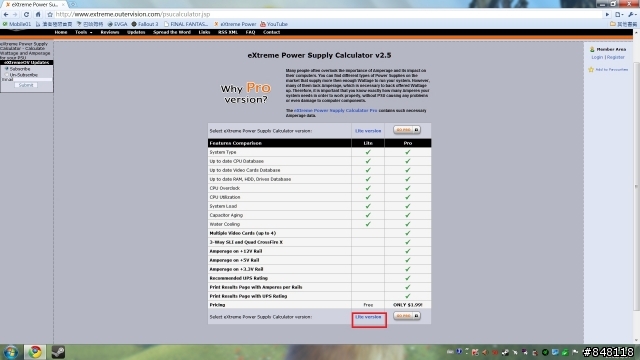Select the Subscribe radio button
The width and height of the screenshot is (640, 360).
(7, 69)
